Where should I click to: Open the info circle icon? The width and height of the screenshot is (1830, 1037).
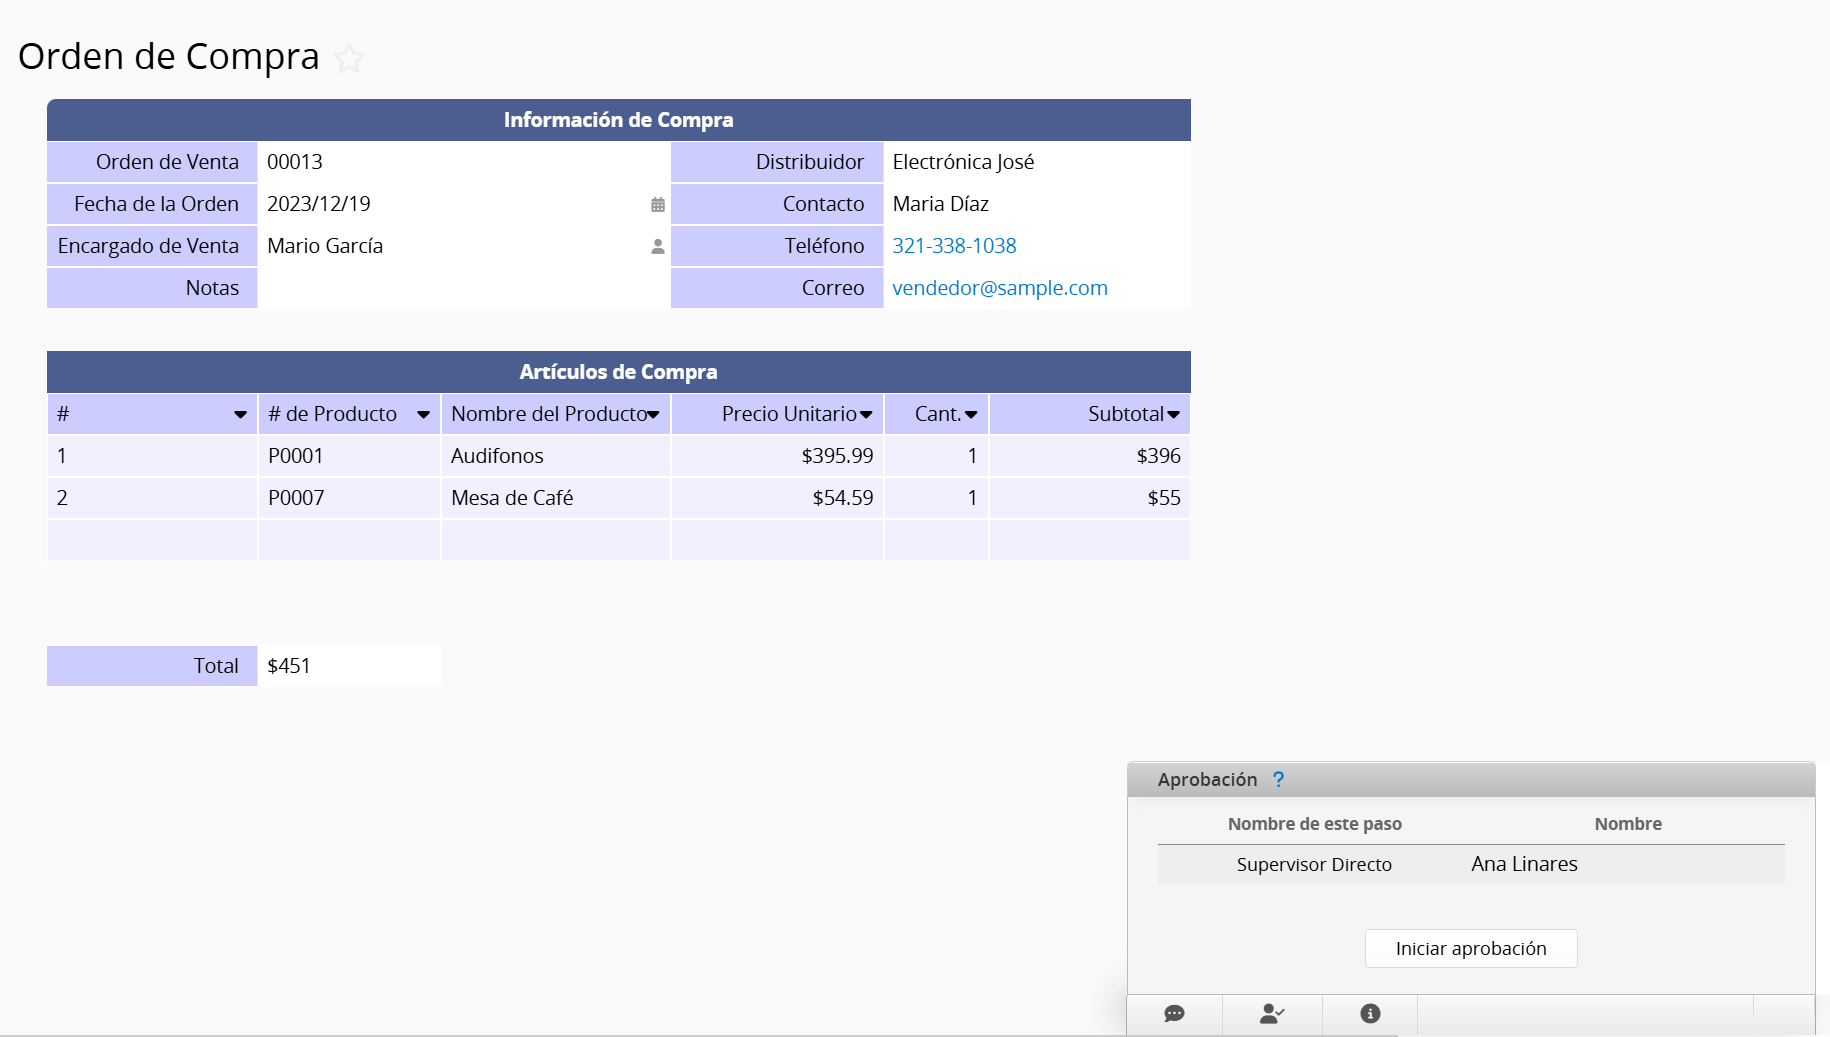pos(1370,1014)
